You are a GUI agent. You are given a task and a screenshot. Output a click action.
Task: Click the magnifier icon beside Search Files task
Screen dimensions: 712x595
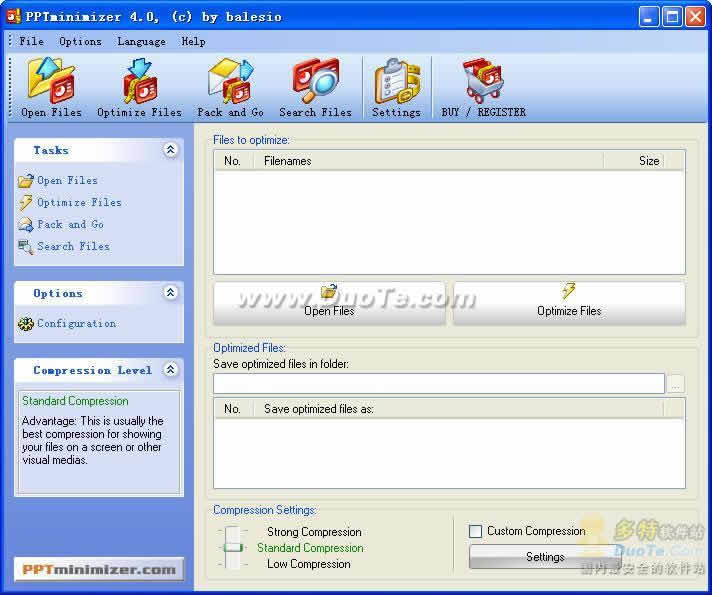25,247
